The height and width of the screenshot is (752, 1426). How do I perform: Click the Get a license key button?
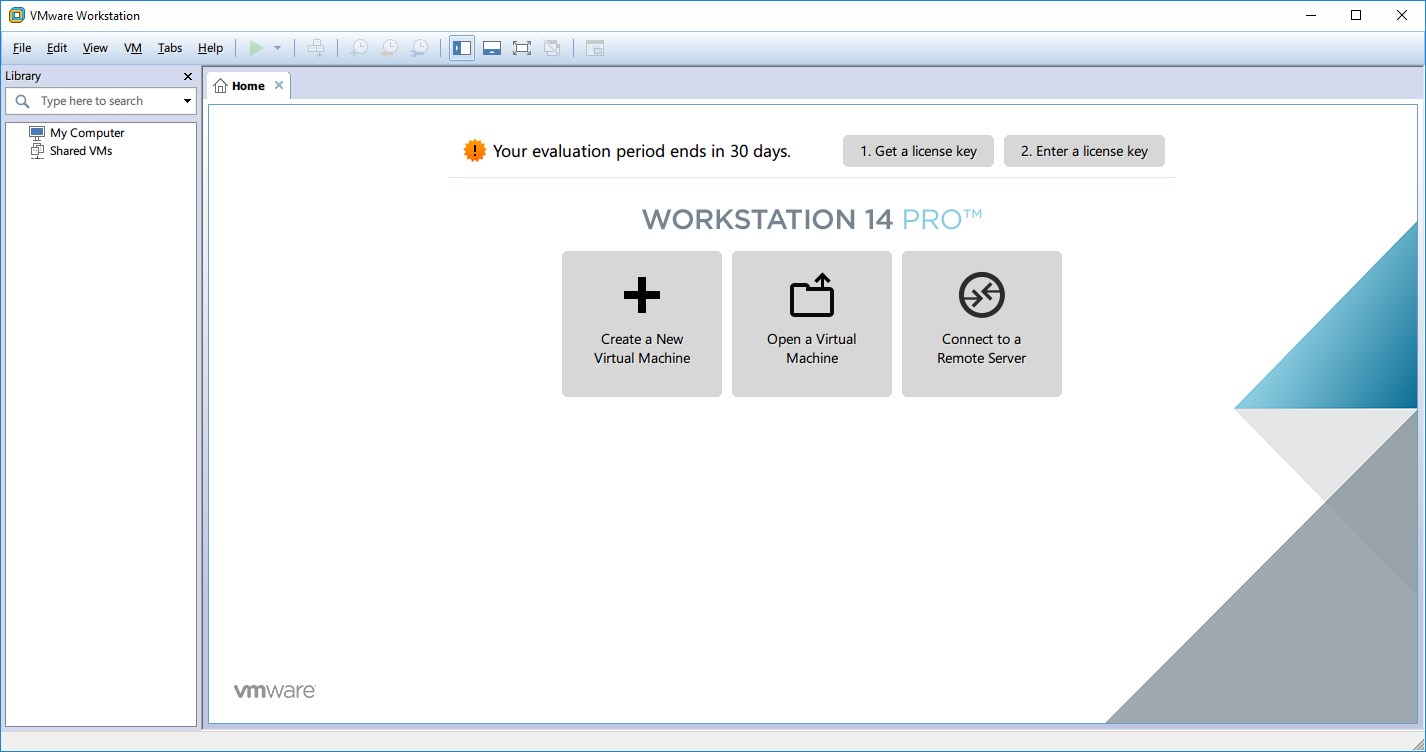click(917, 150)
